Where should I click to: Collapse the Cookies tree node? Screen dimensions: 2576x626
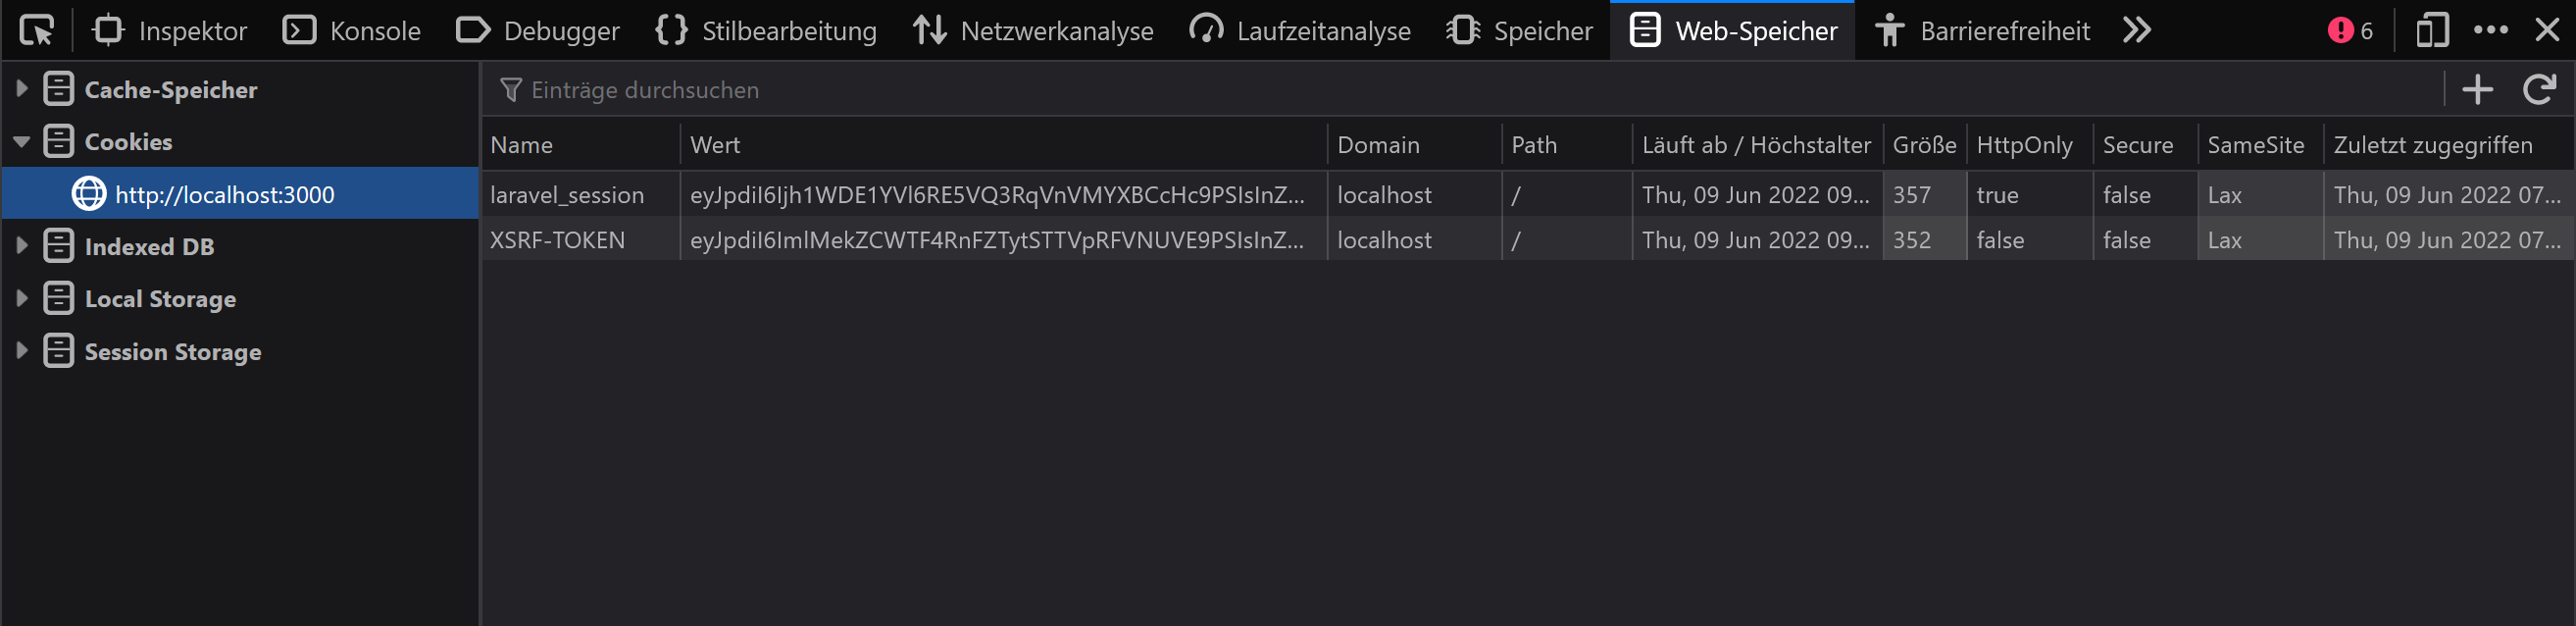point(22,142)
